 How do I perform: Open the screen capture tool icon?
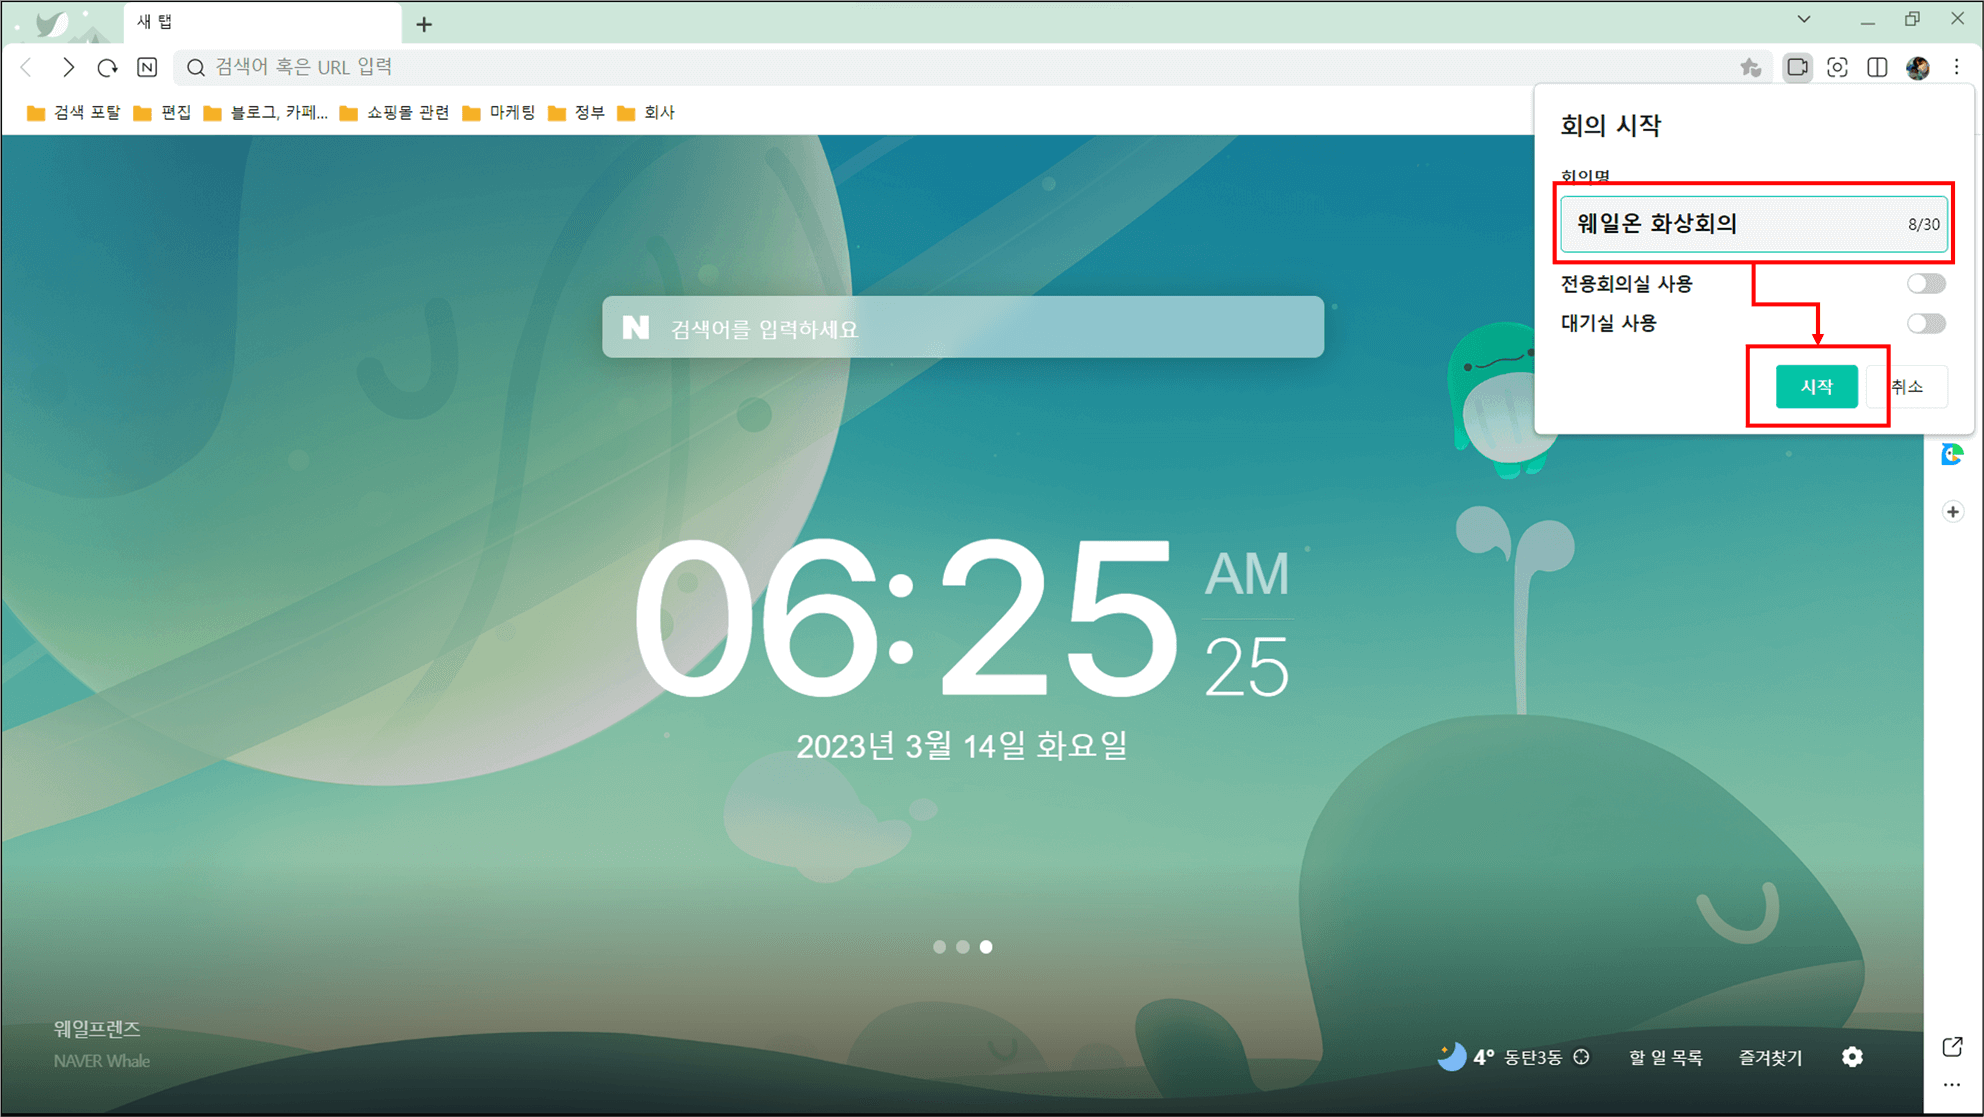1837,67
